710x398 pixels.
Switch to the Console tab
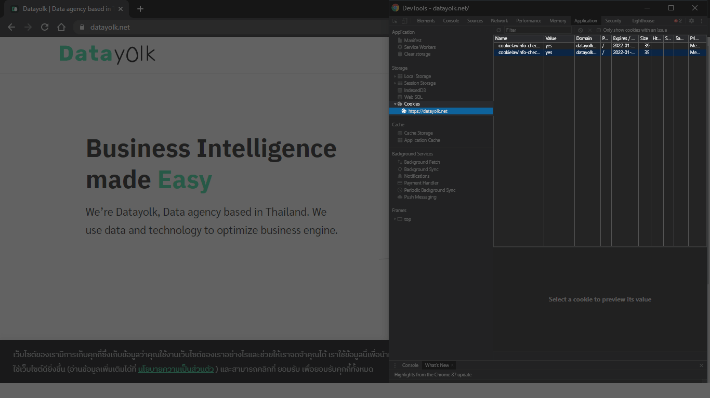click(x=451, y=21)
